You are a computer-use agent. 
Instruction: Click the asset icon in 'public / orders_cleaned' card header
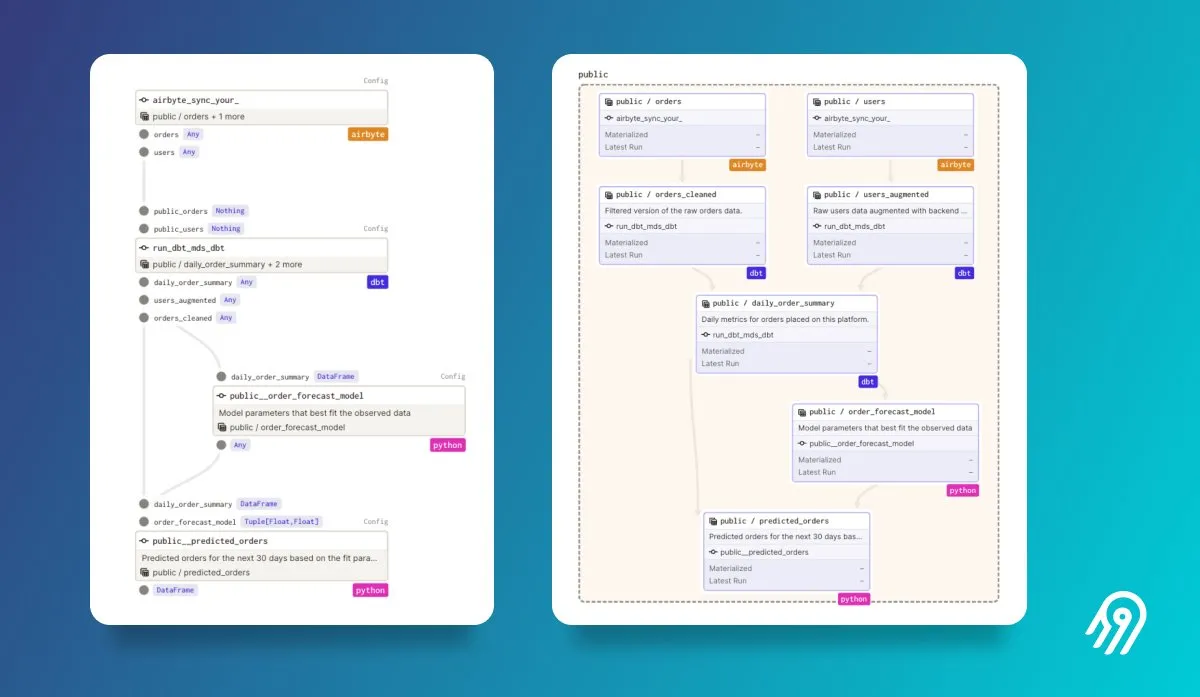pyautogui.click(x=609, y=195)
